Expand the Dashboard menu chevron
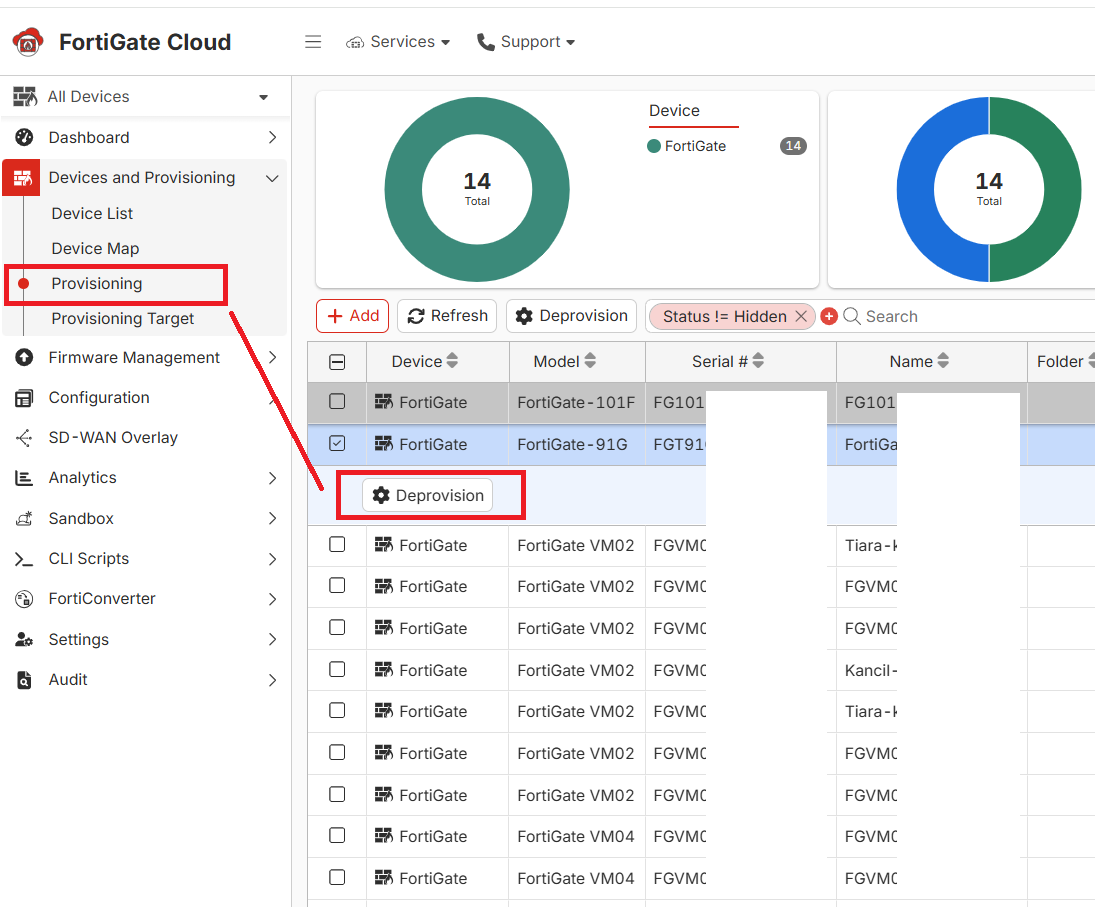1095x907 pixels. [272, 138]
